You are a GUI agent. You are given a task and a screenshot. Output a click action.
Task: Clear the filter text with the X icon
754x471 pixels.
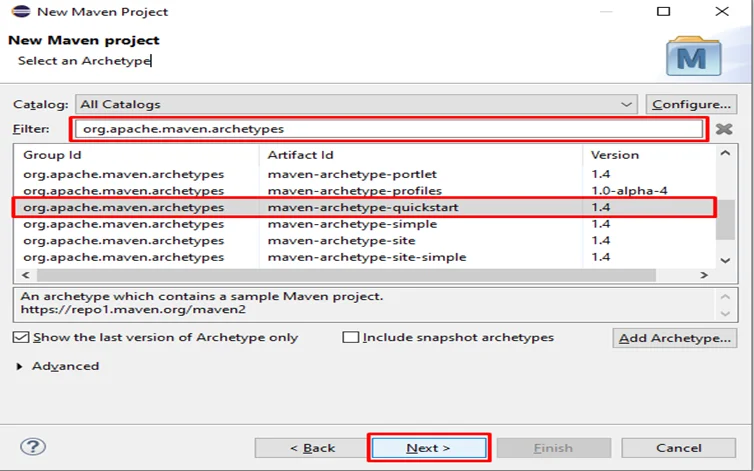724,129
